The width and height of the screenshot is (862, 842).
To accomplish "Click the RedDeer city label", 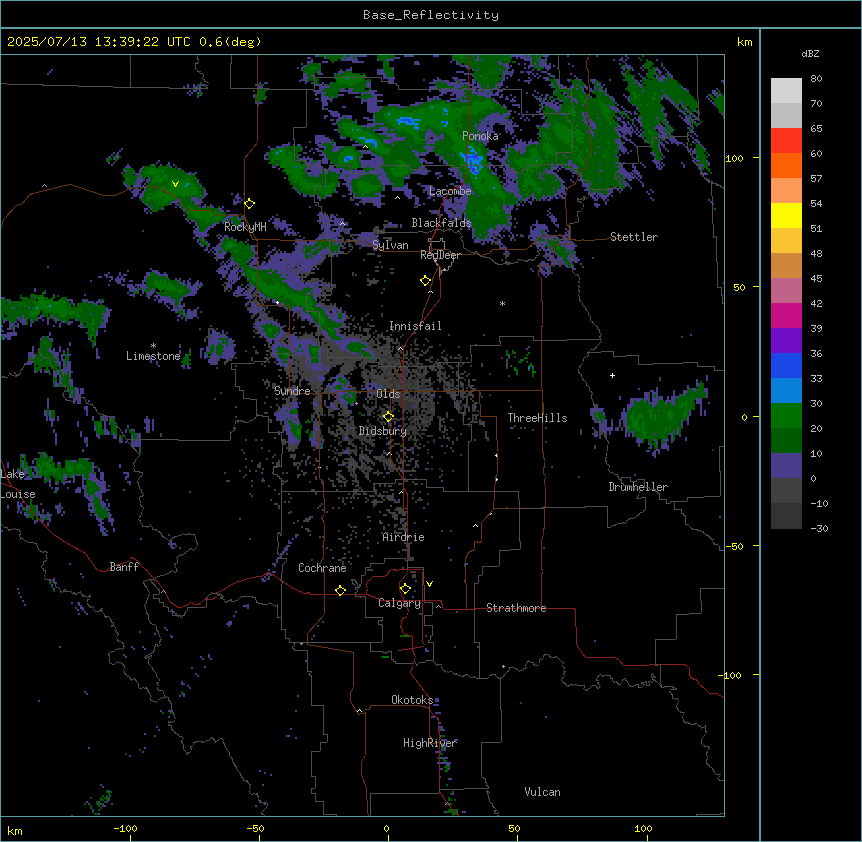I will [440, 255].
